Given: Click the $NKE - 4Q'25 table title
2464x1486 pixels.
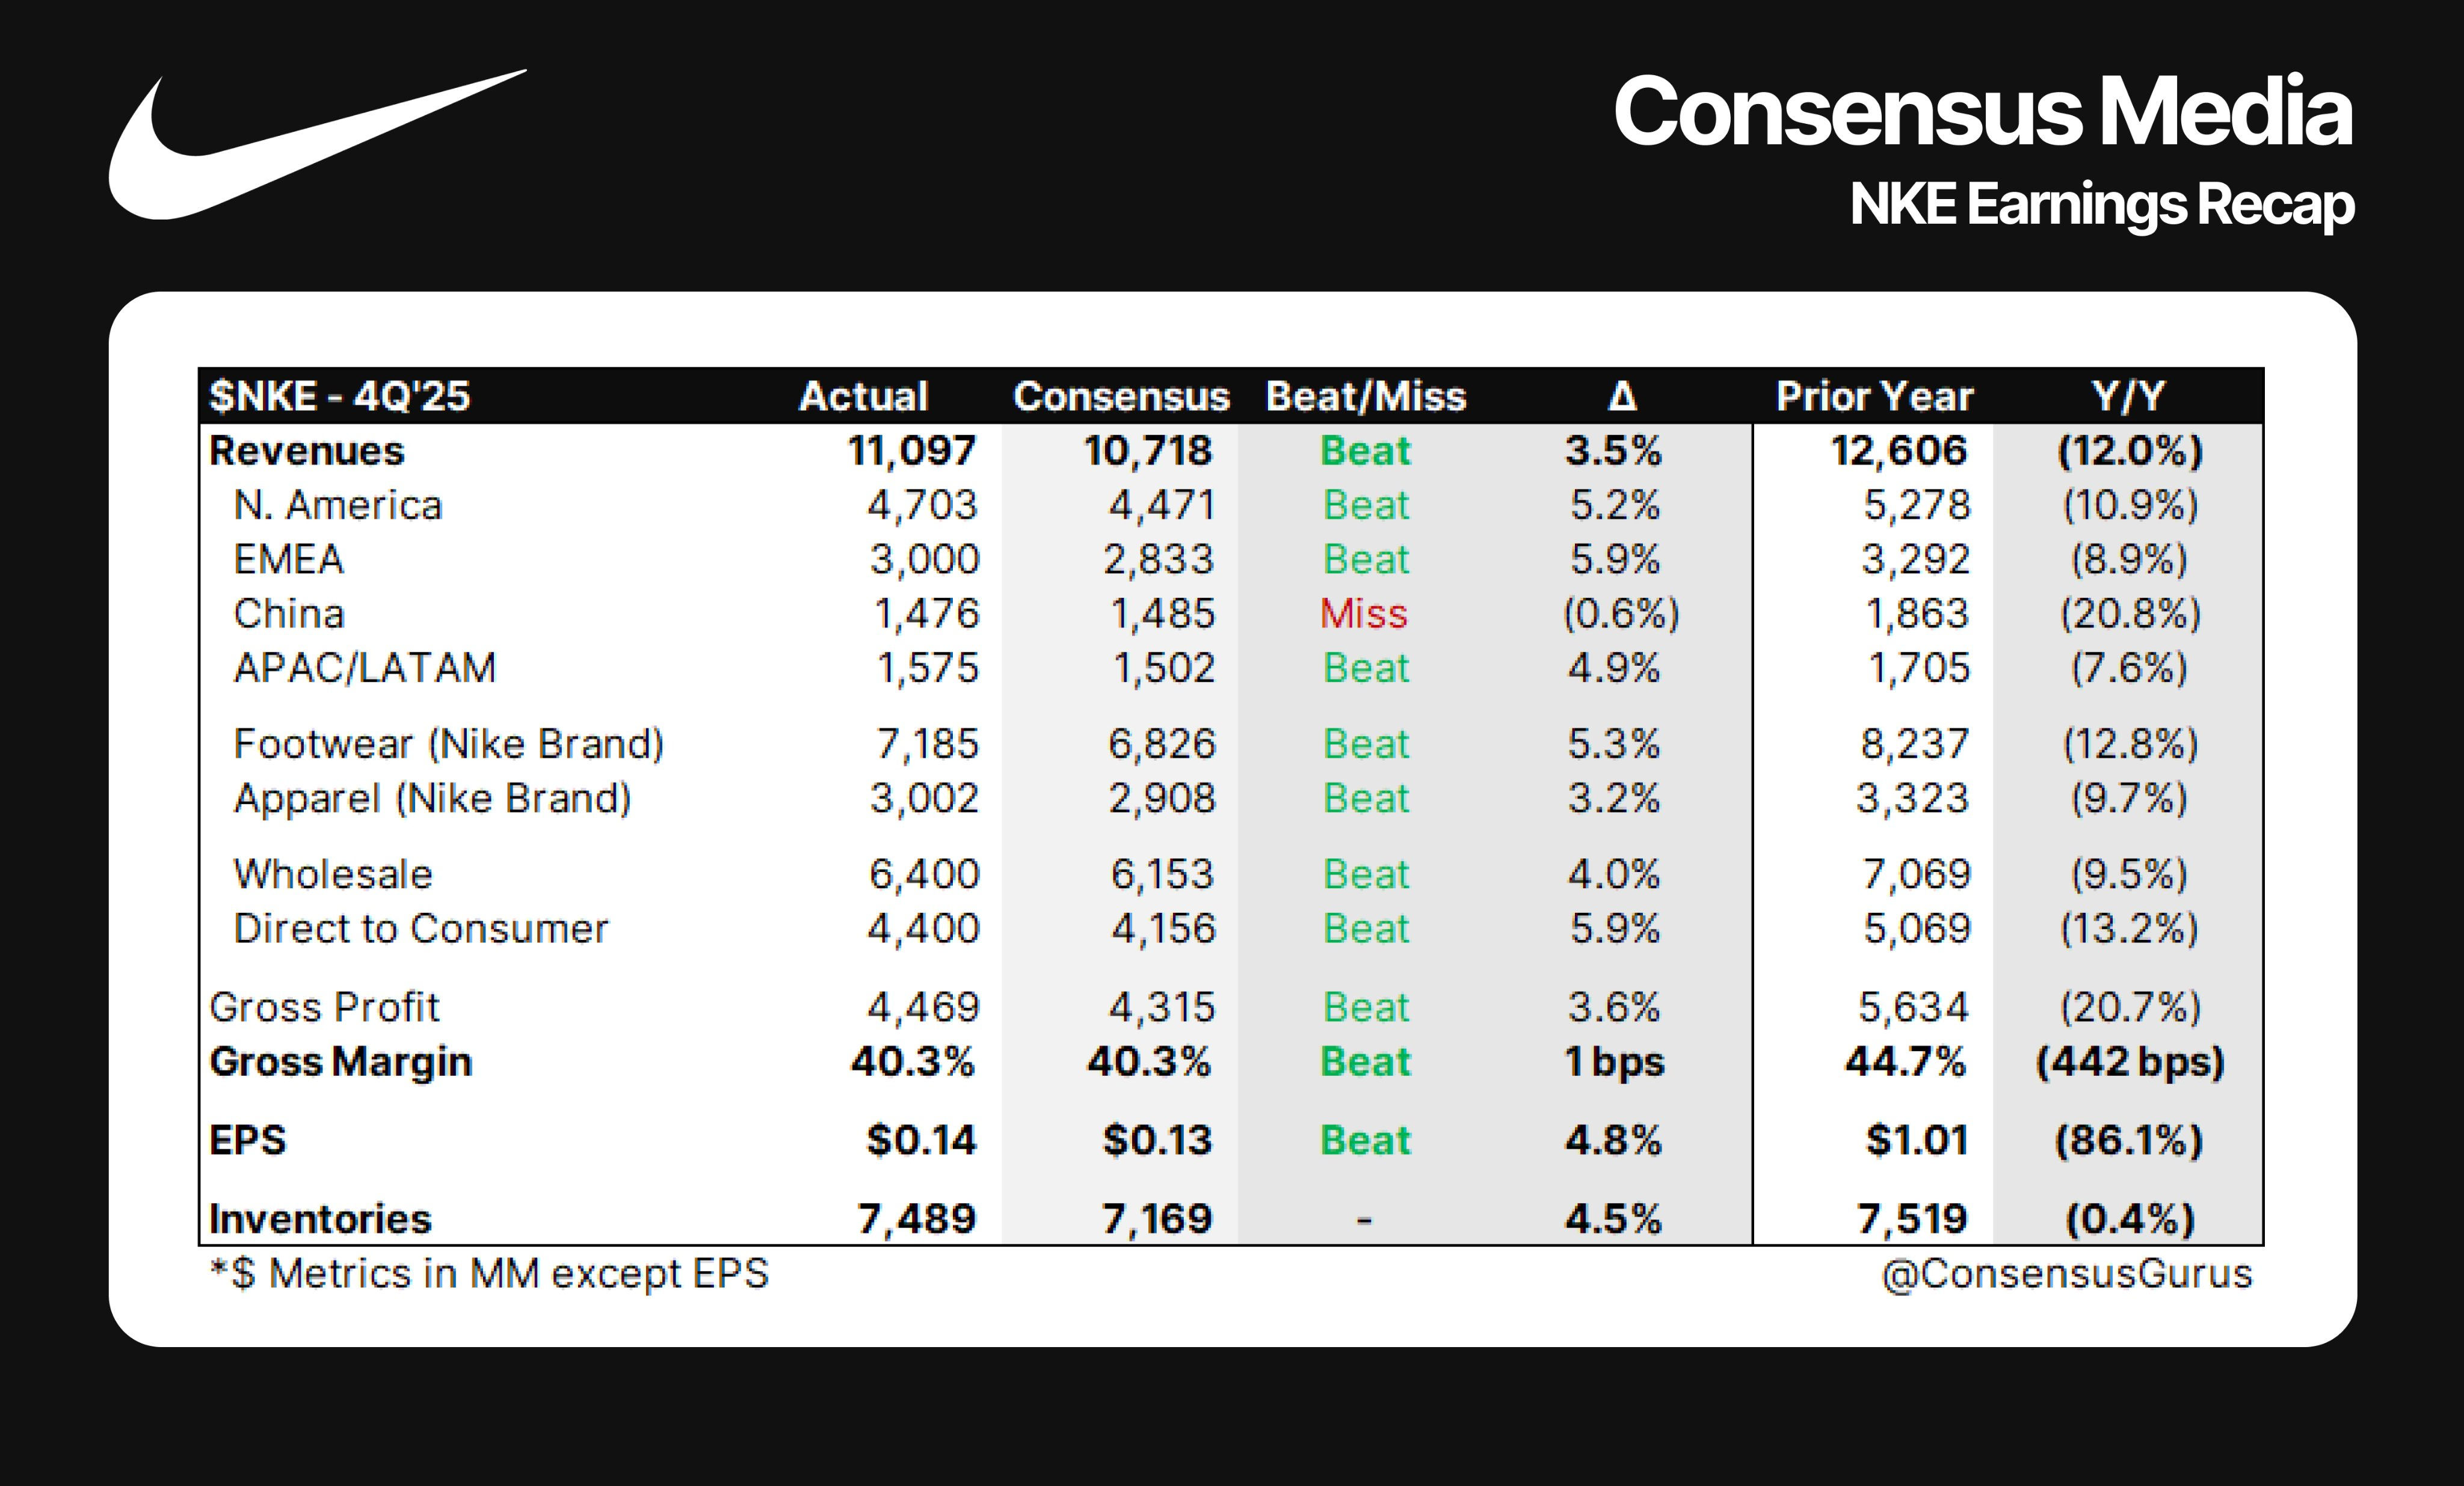Looking at the screenshot, I should [339, 396].
